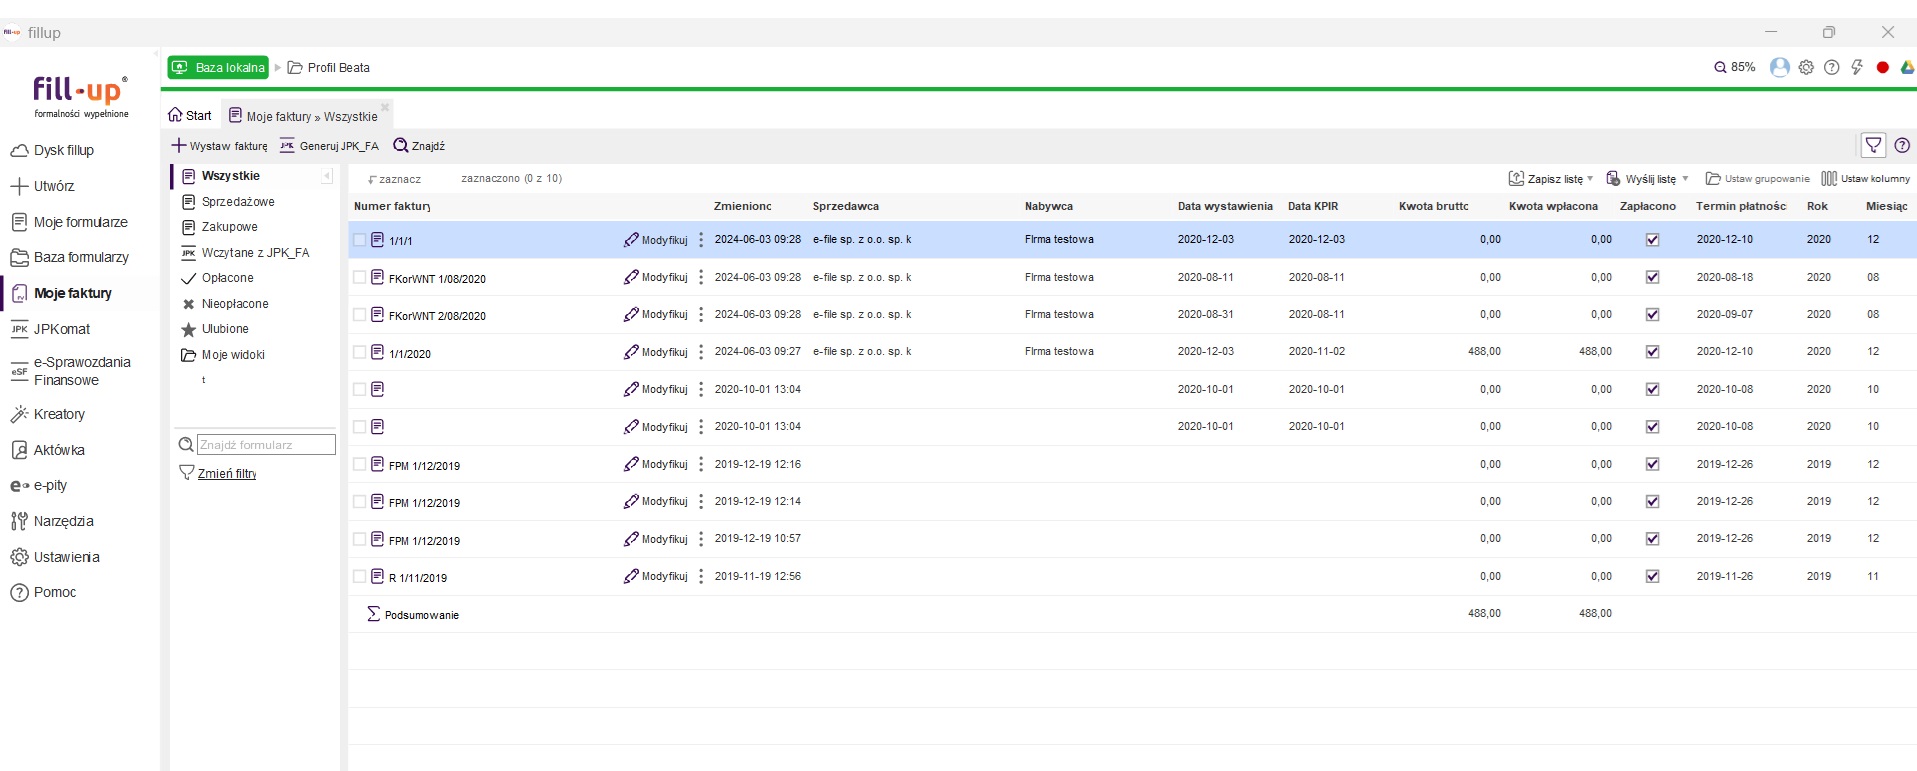Open the settings gear icon in header
The width and height of the screenshot is (1917, 771).
coord(1806,67)
